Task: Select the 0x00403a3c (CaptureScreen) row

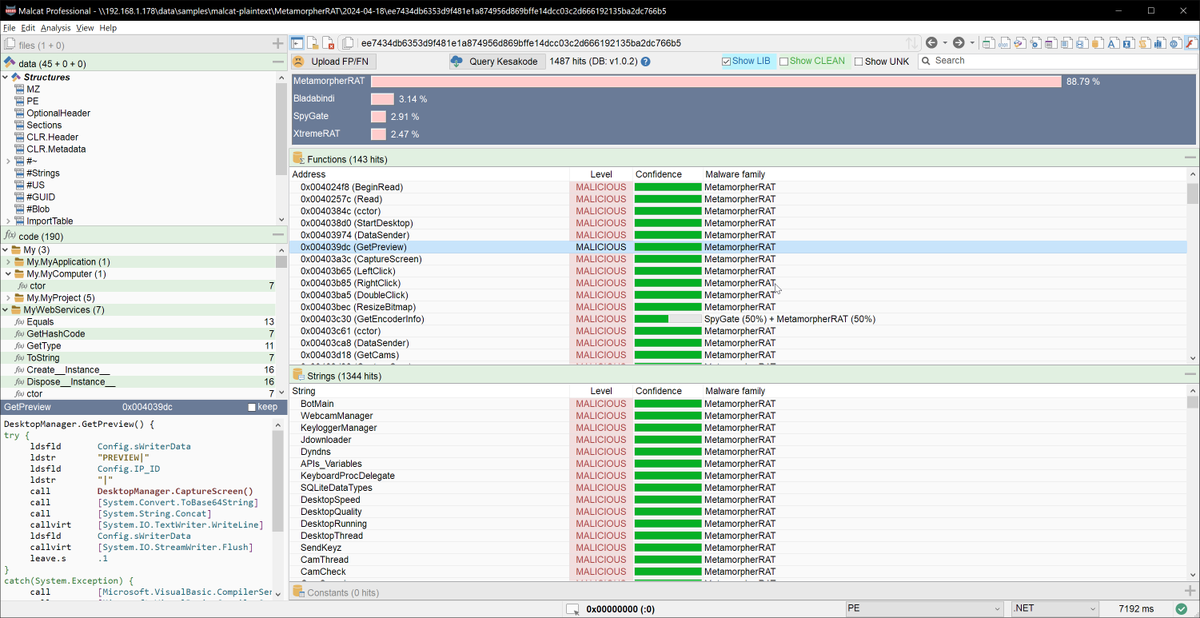Action: 738,259
